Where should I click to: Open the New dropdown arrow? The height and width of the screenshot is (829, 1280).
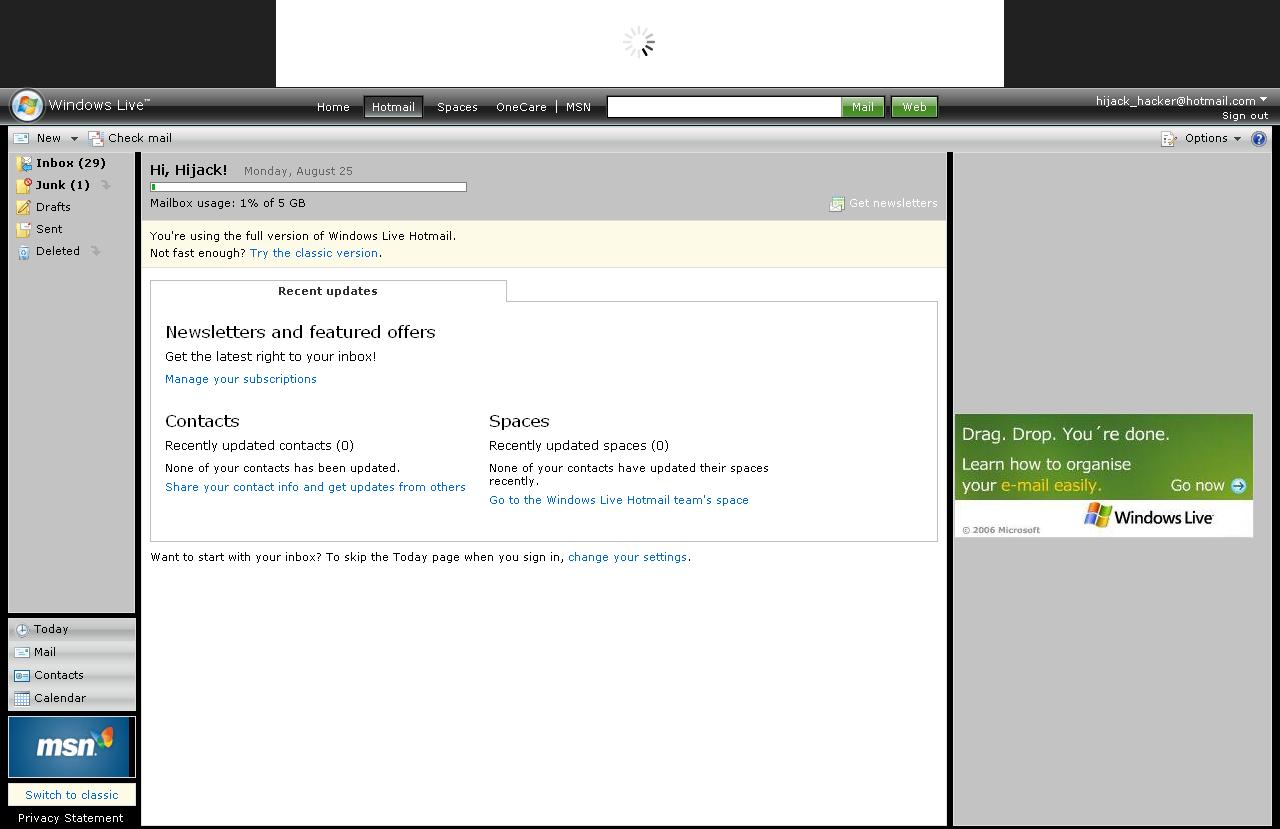73,139
